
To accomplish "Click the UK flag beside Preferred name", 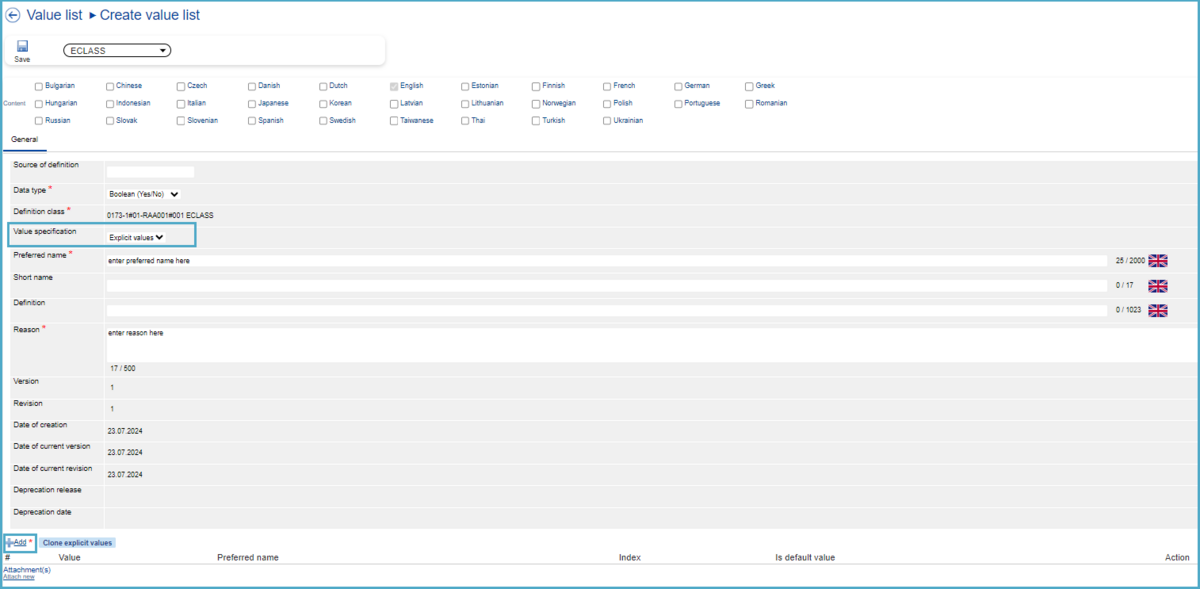I will [1158, 260].
